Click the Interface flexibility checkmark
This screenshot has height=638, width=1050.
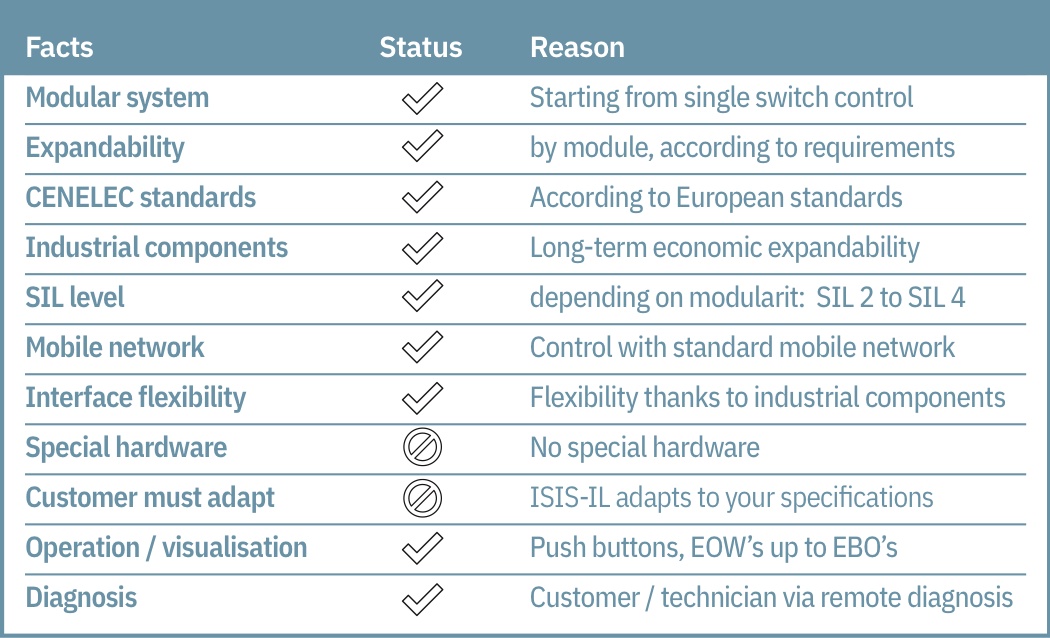point(422,398)
